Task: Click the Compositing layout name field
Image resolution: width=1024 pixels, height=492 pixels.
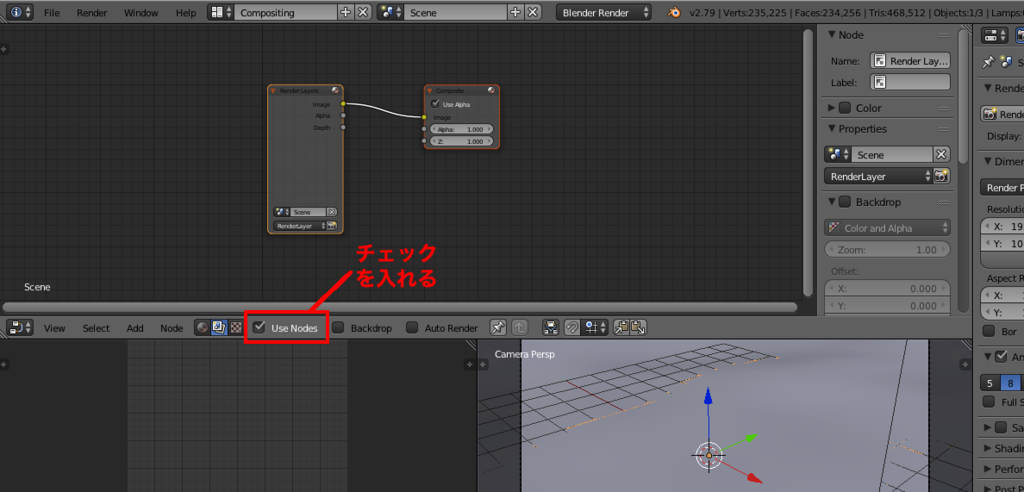Action: (285, 12)
